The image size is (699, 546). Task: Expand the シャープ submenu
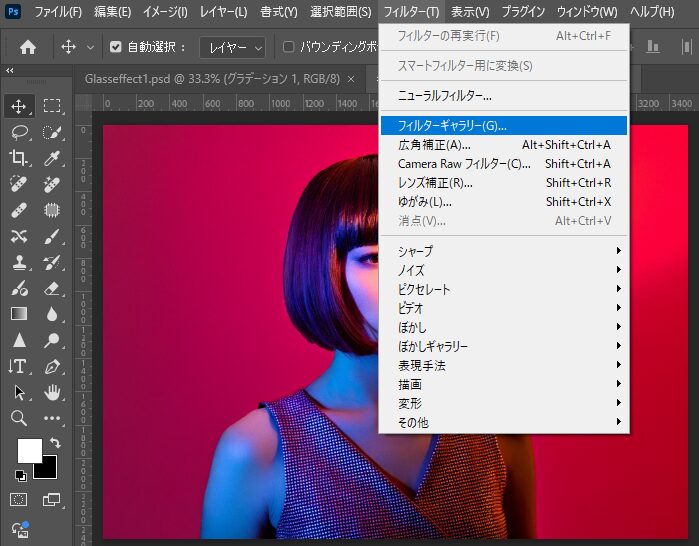(504, 251)
